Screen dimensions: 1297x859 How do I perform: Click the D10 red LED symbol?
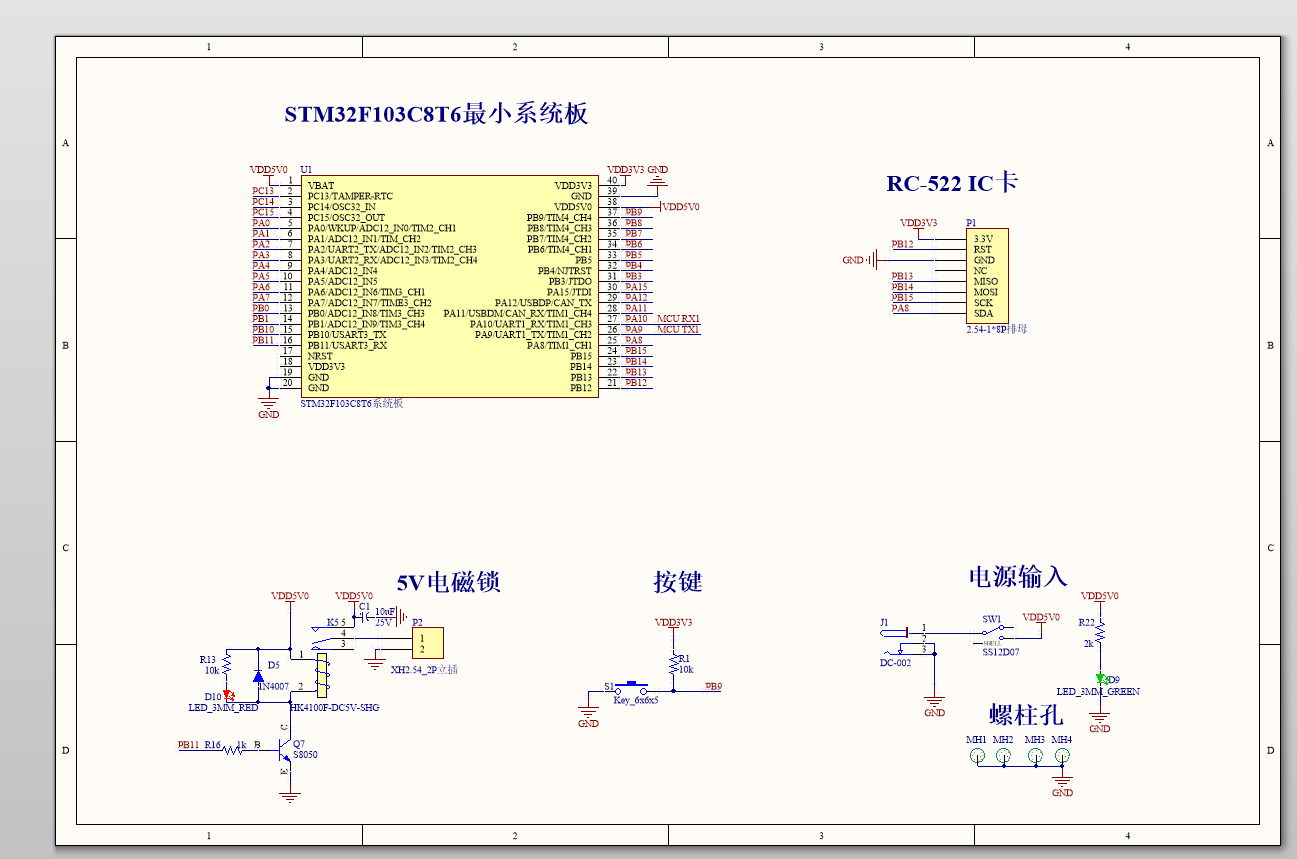tap(228, 694)
